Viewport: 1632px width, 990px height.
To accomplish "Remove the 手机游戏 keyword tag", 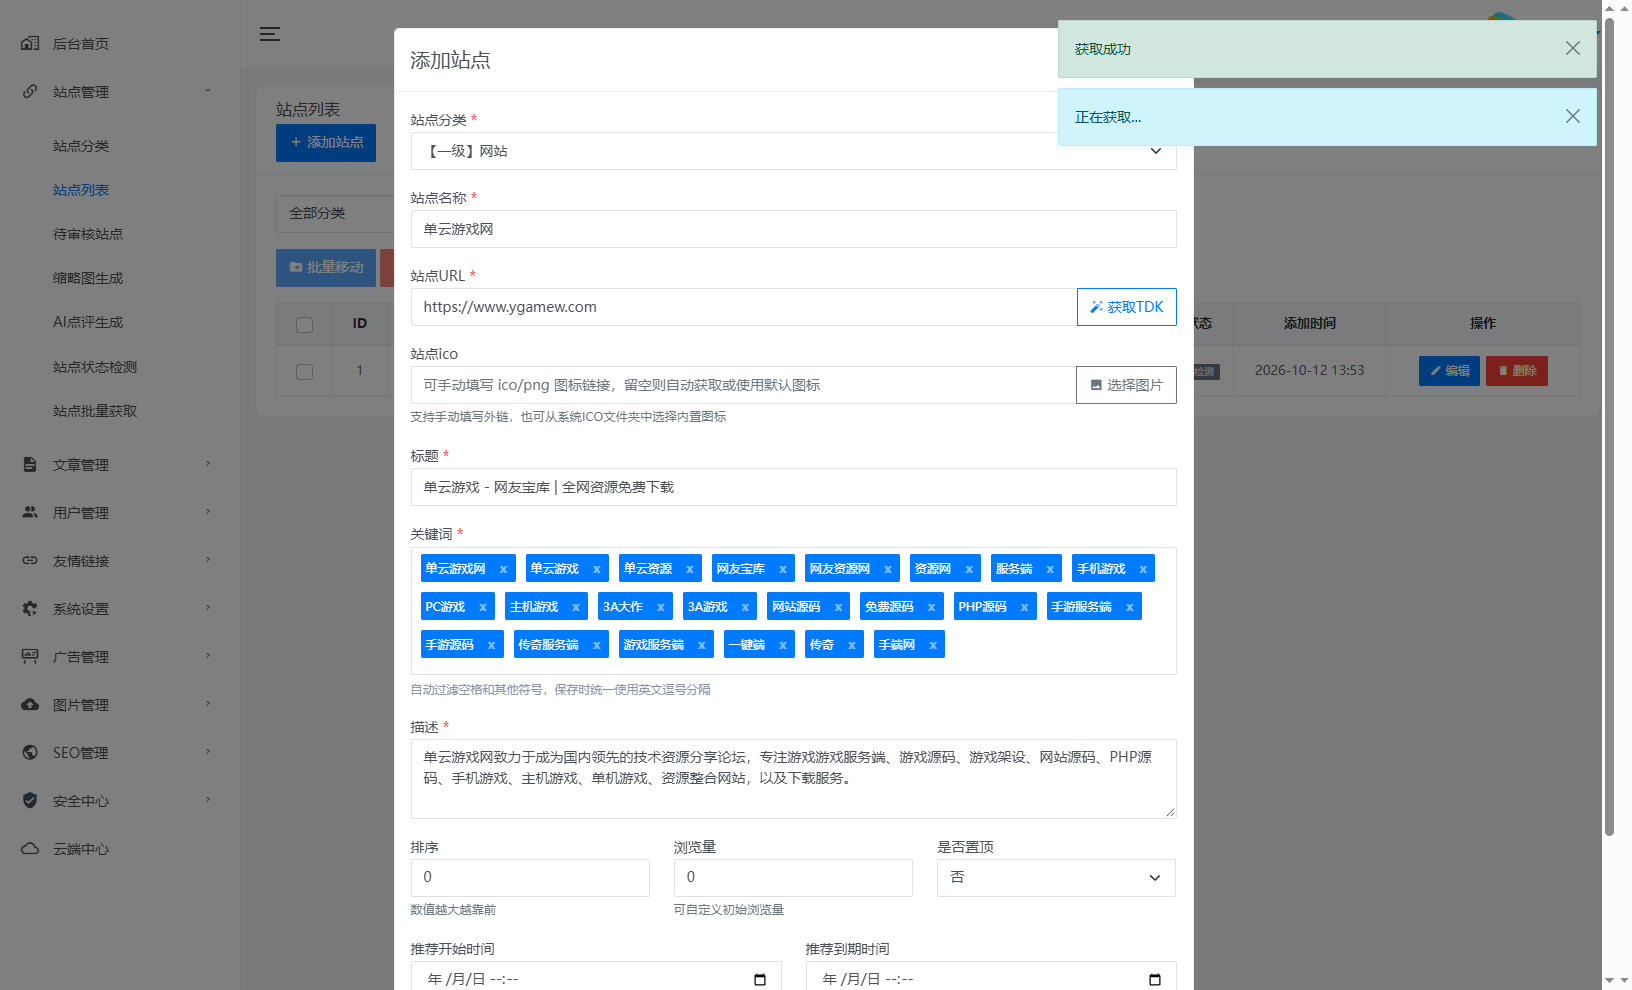I will (1143, 569).
